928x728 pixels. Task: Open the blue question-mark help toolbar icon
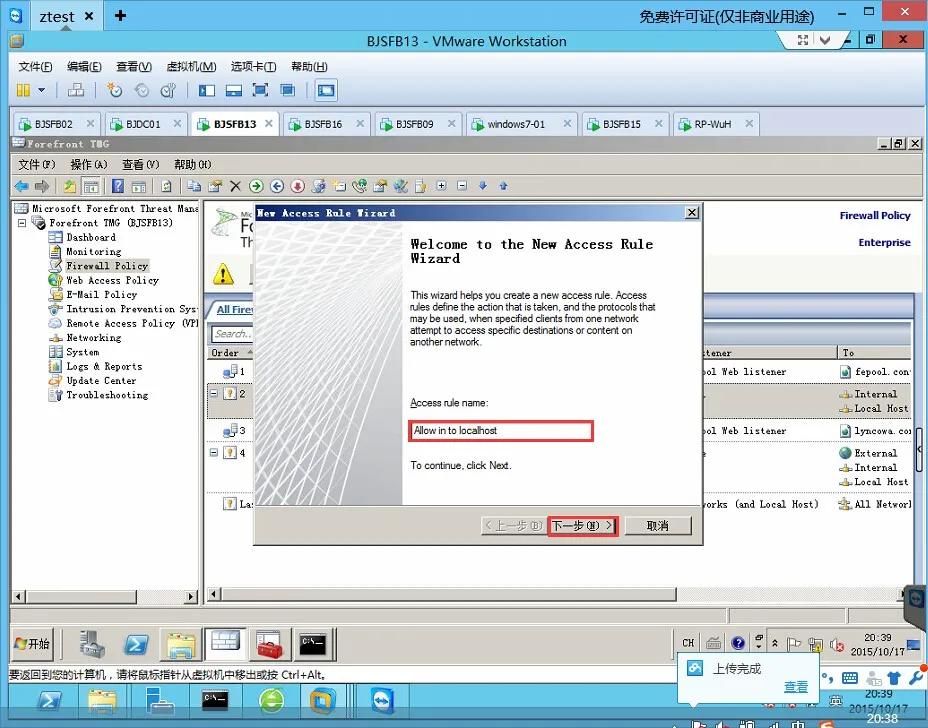118,186
